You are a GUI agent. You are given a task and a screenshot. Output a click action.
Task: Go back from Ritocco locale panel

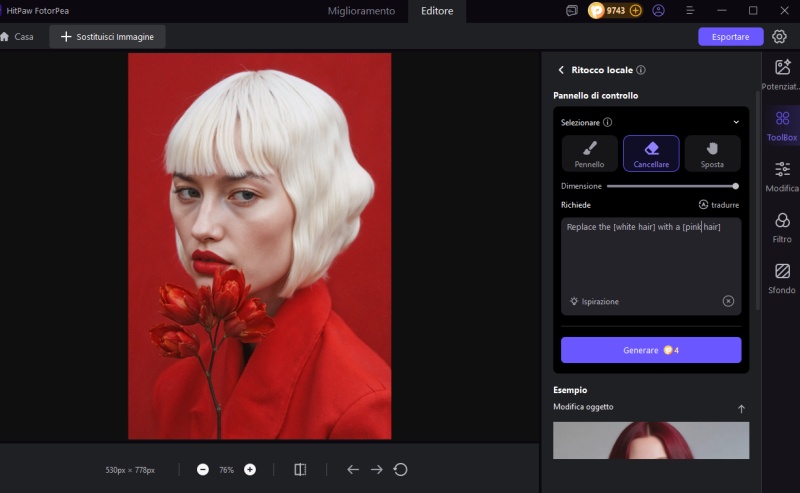(x=560, y=70)
